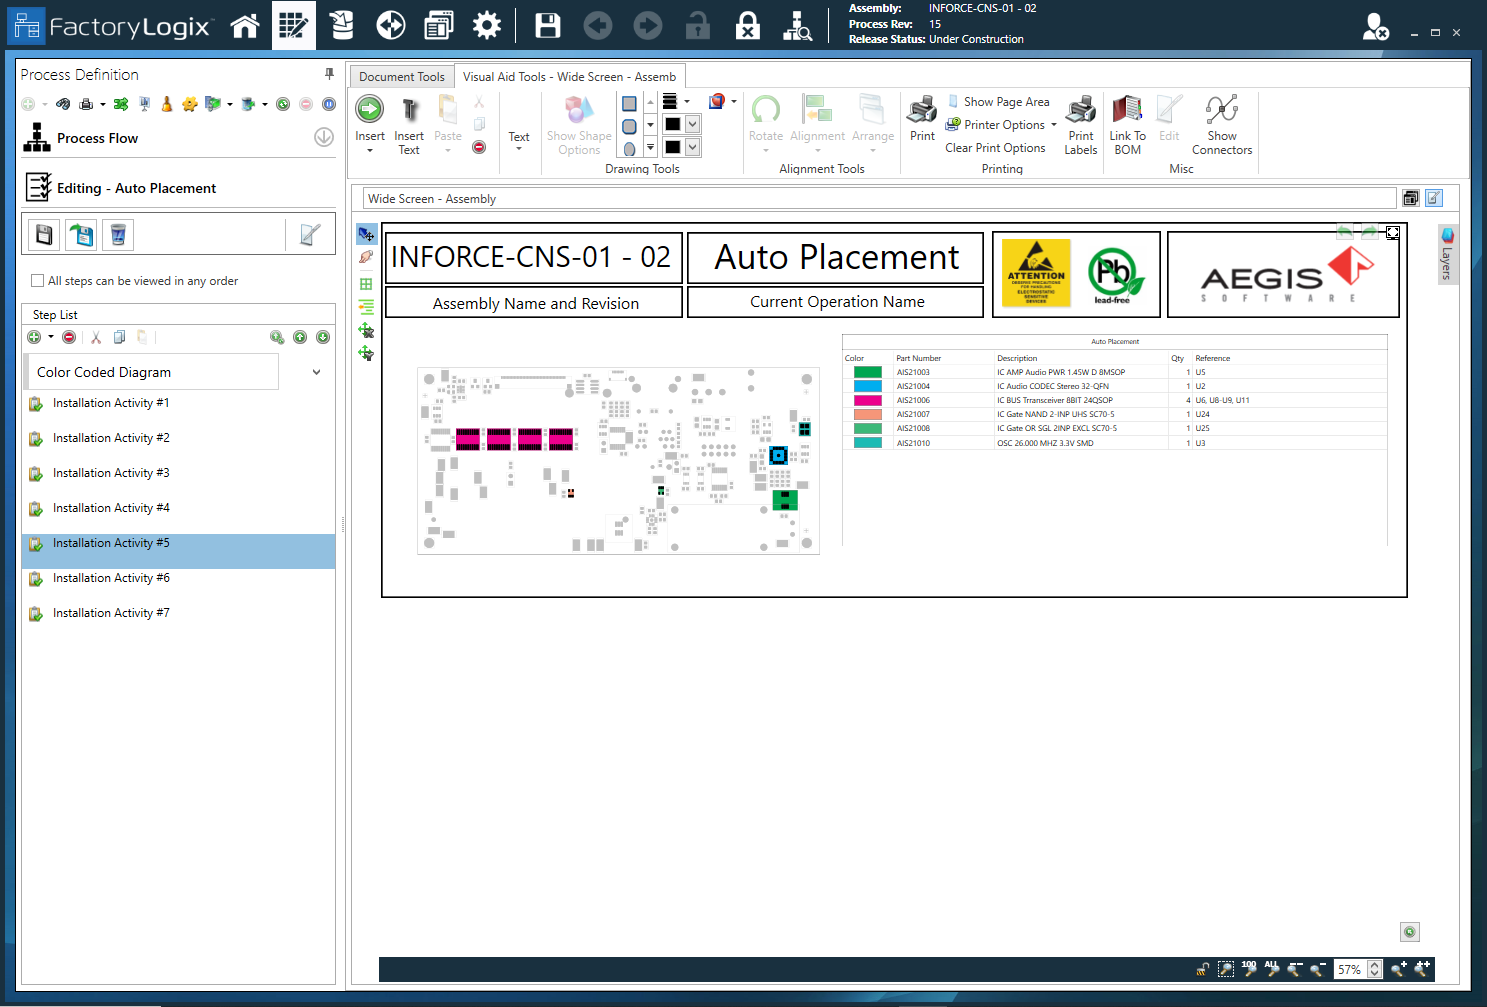
Task: Click the green Insert arrow button
Action: coord(369,109)
